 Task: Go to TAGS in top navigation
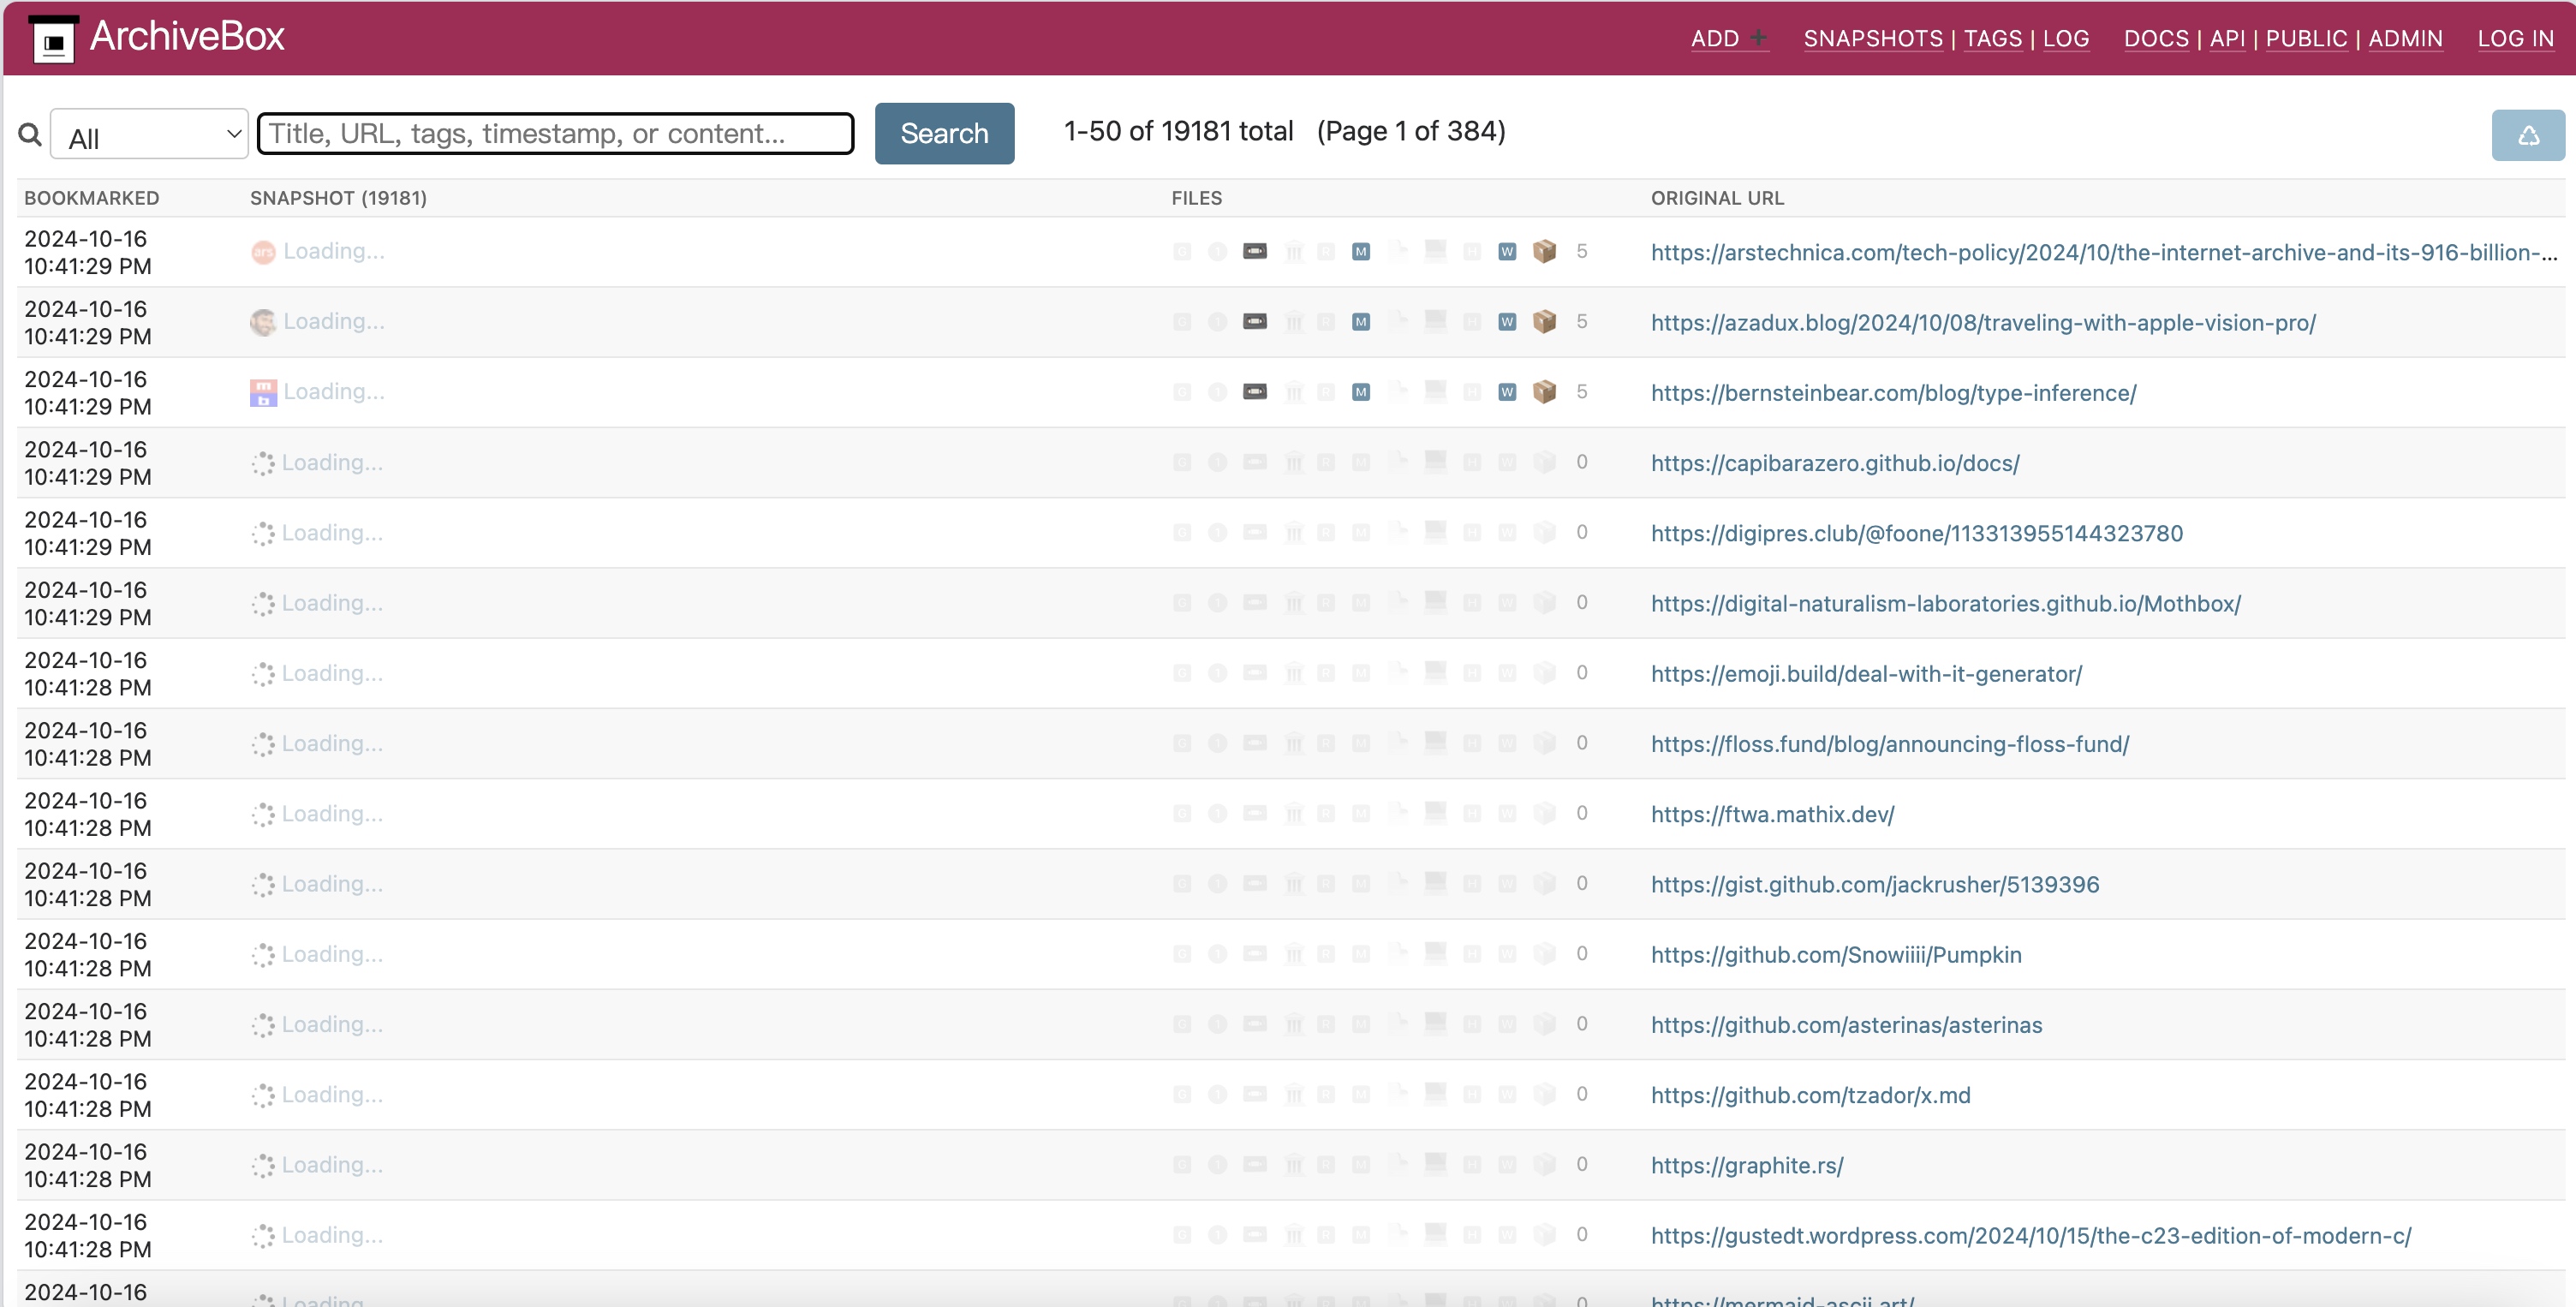point(1992,38)
